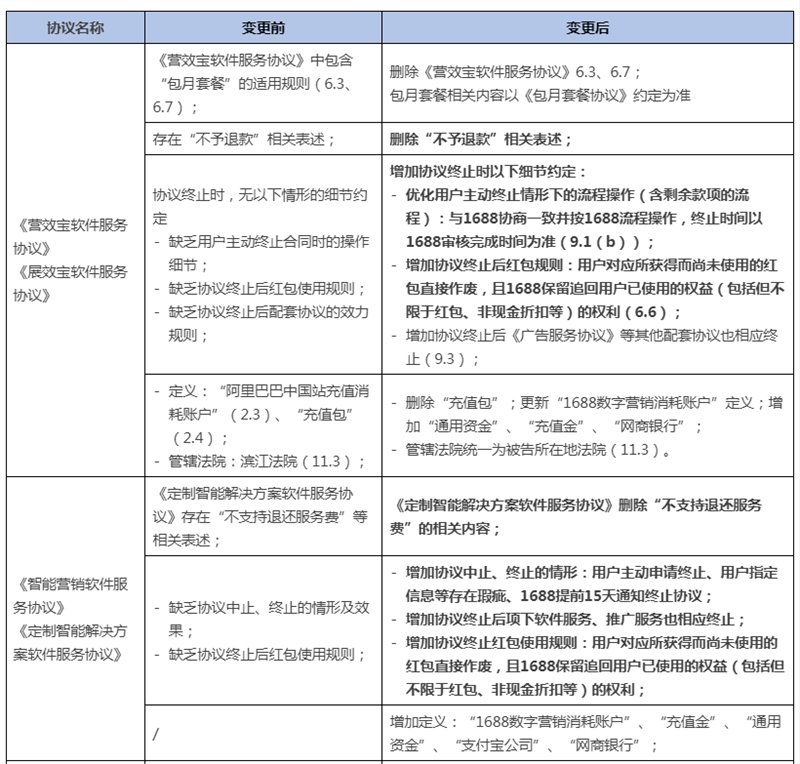Click heading 增加协议终止时以下细节约定
The image size is (800, 764).
tap(488, 171)
